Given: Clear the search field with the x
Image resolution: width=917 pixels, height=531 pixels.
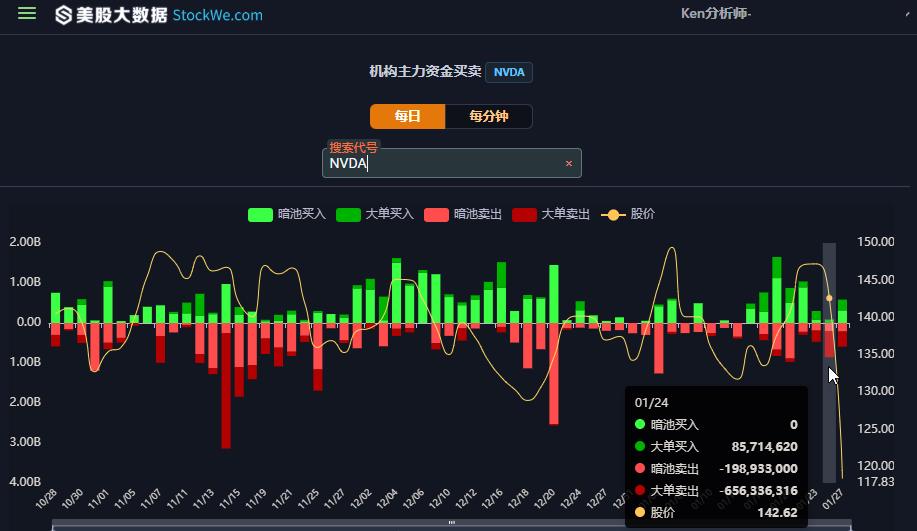Looking at the screenshot, I should [568, 164].
